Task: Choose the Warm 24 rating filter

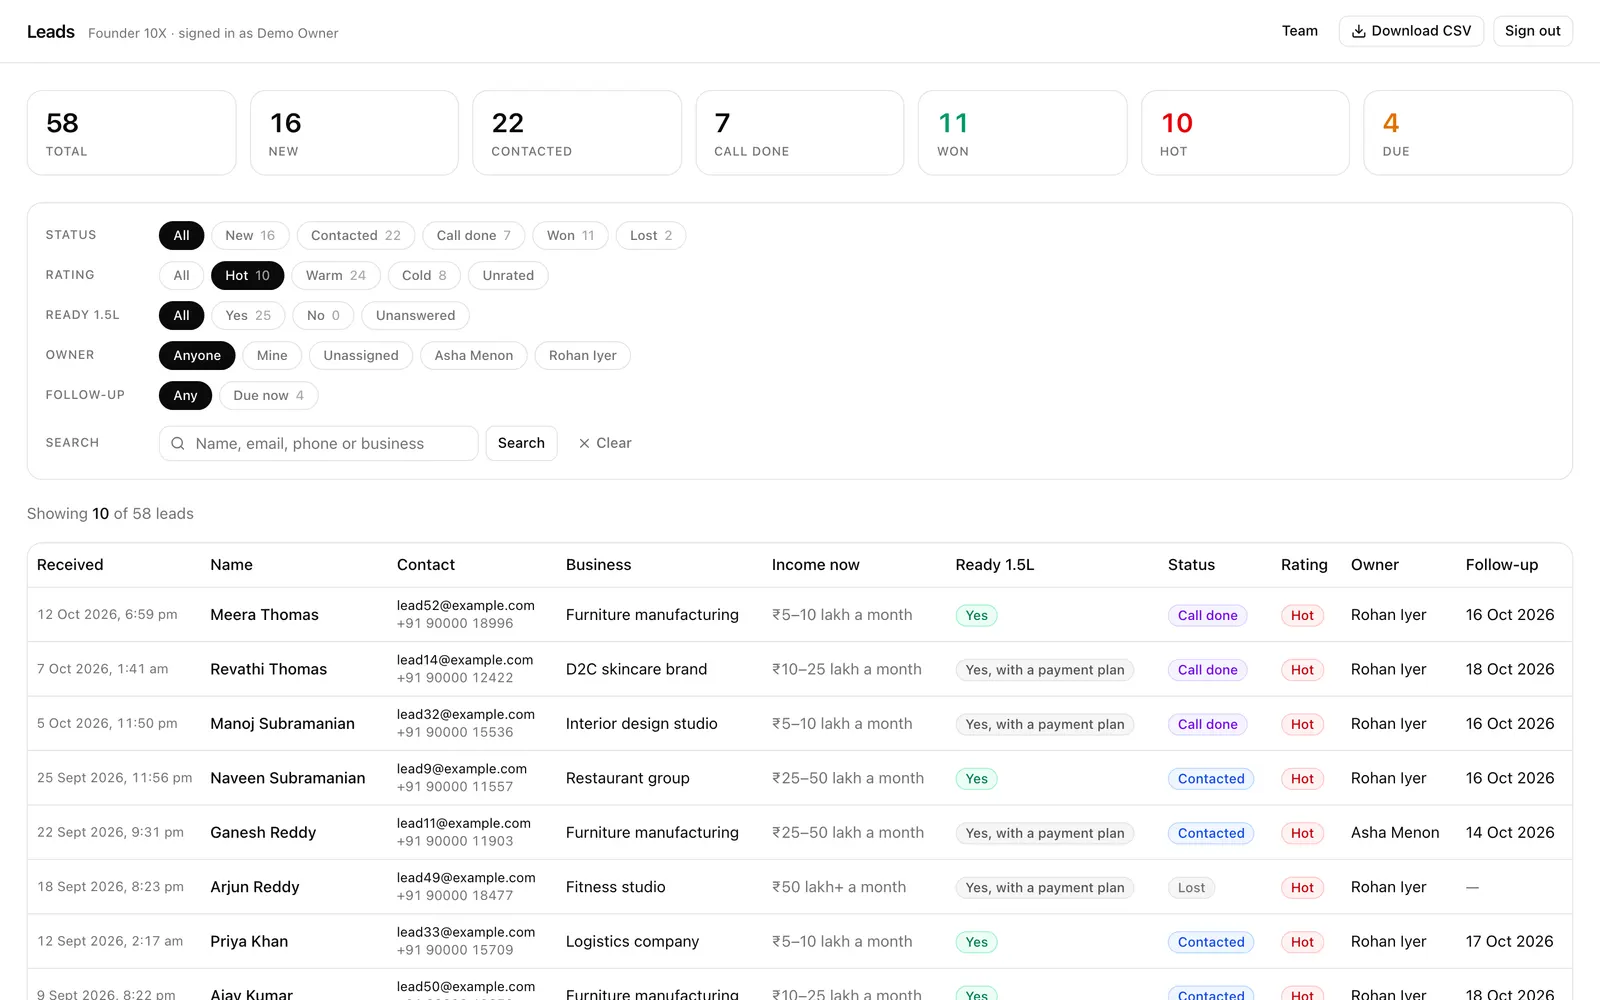Action: pyautogui.click(x=336, y=275)
